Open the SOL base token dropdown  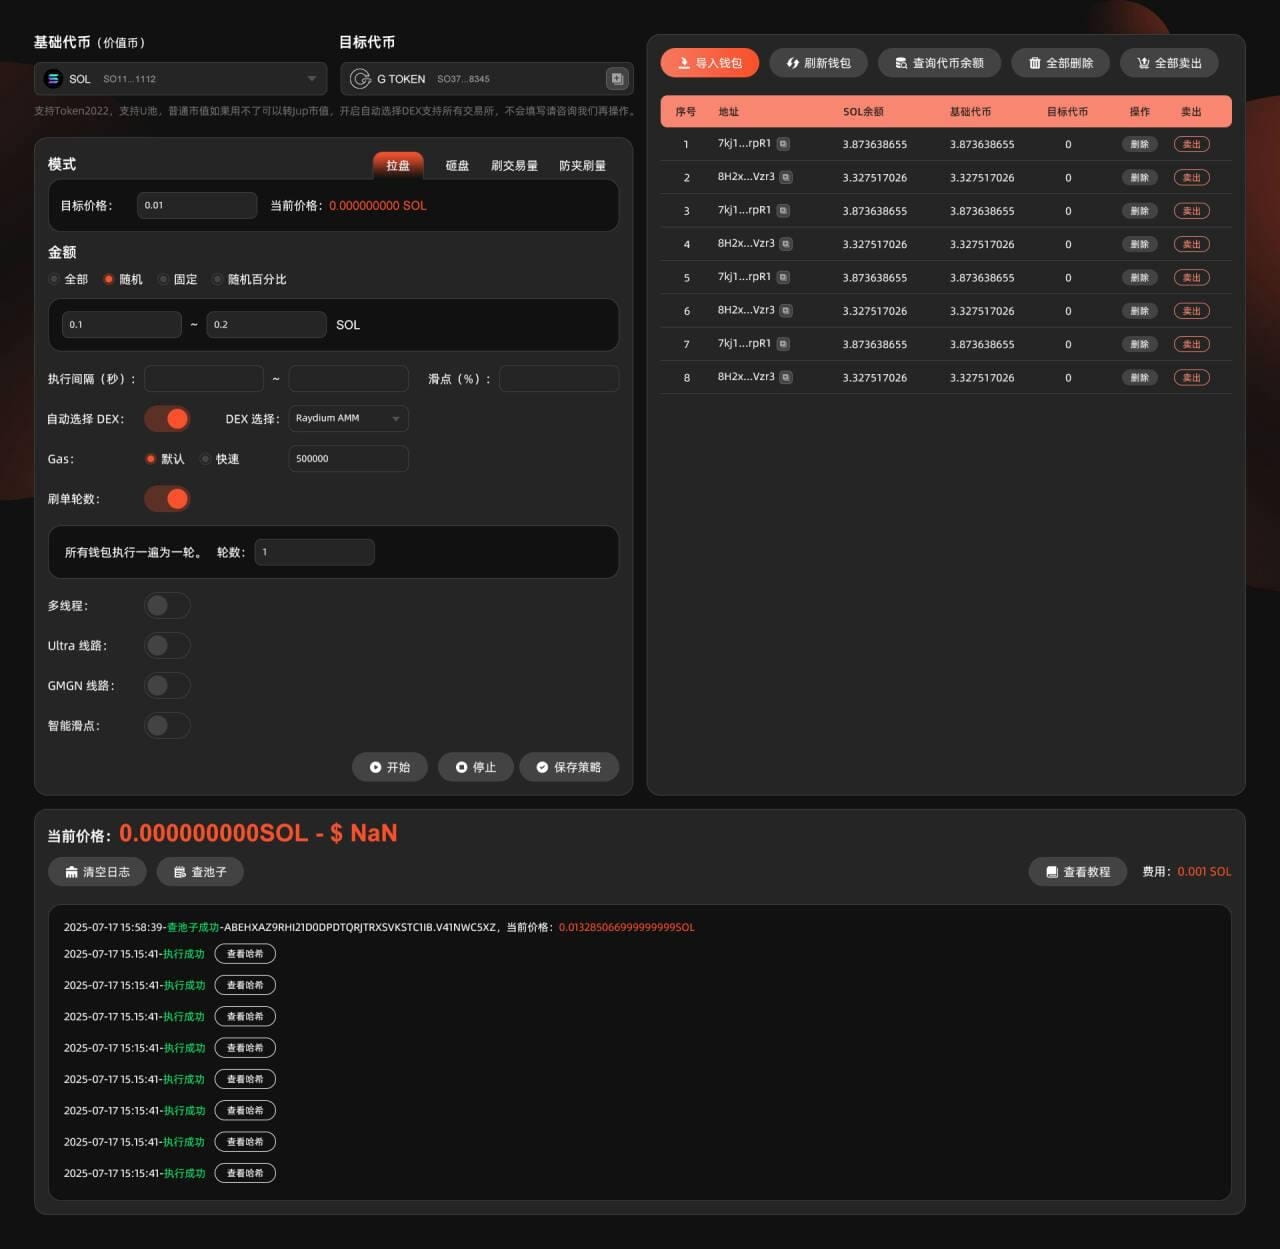tap(181, 79)
